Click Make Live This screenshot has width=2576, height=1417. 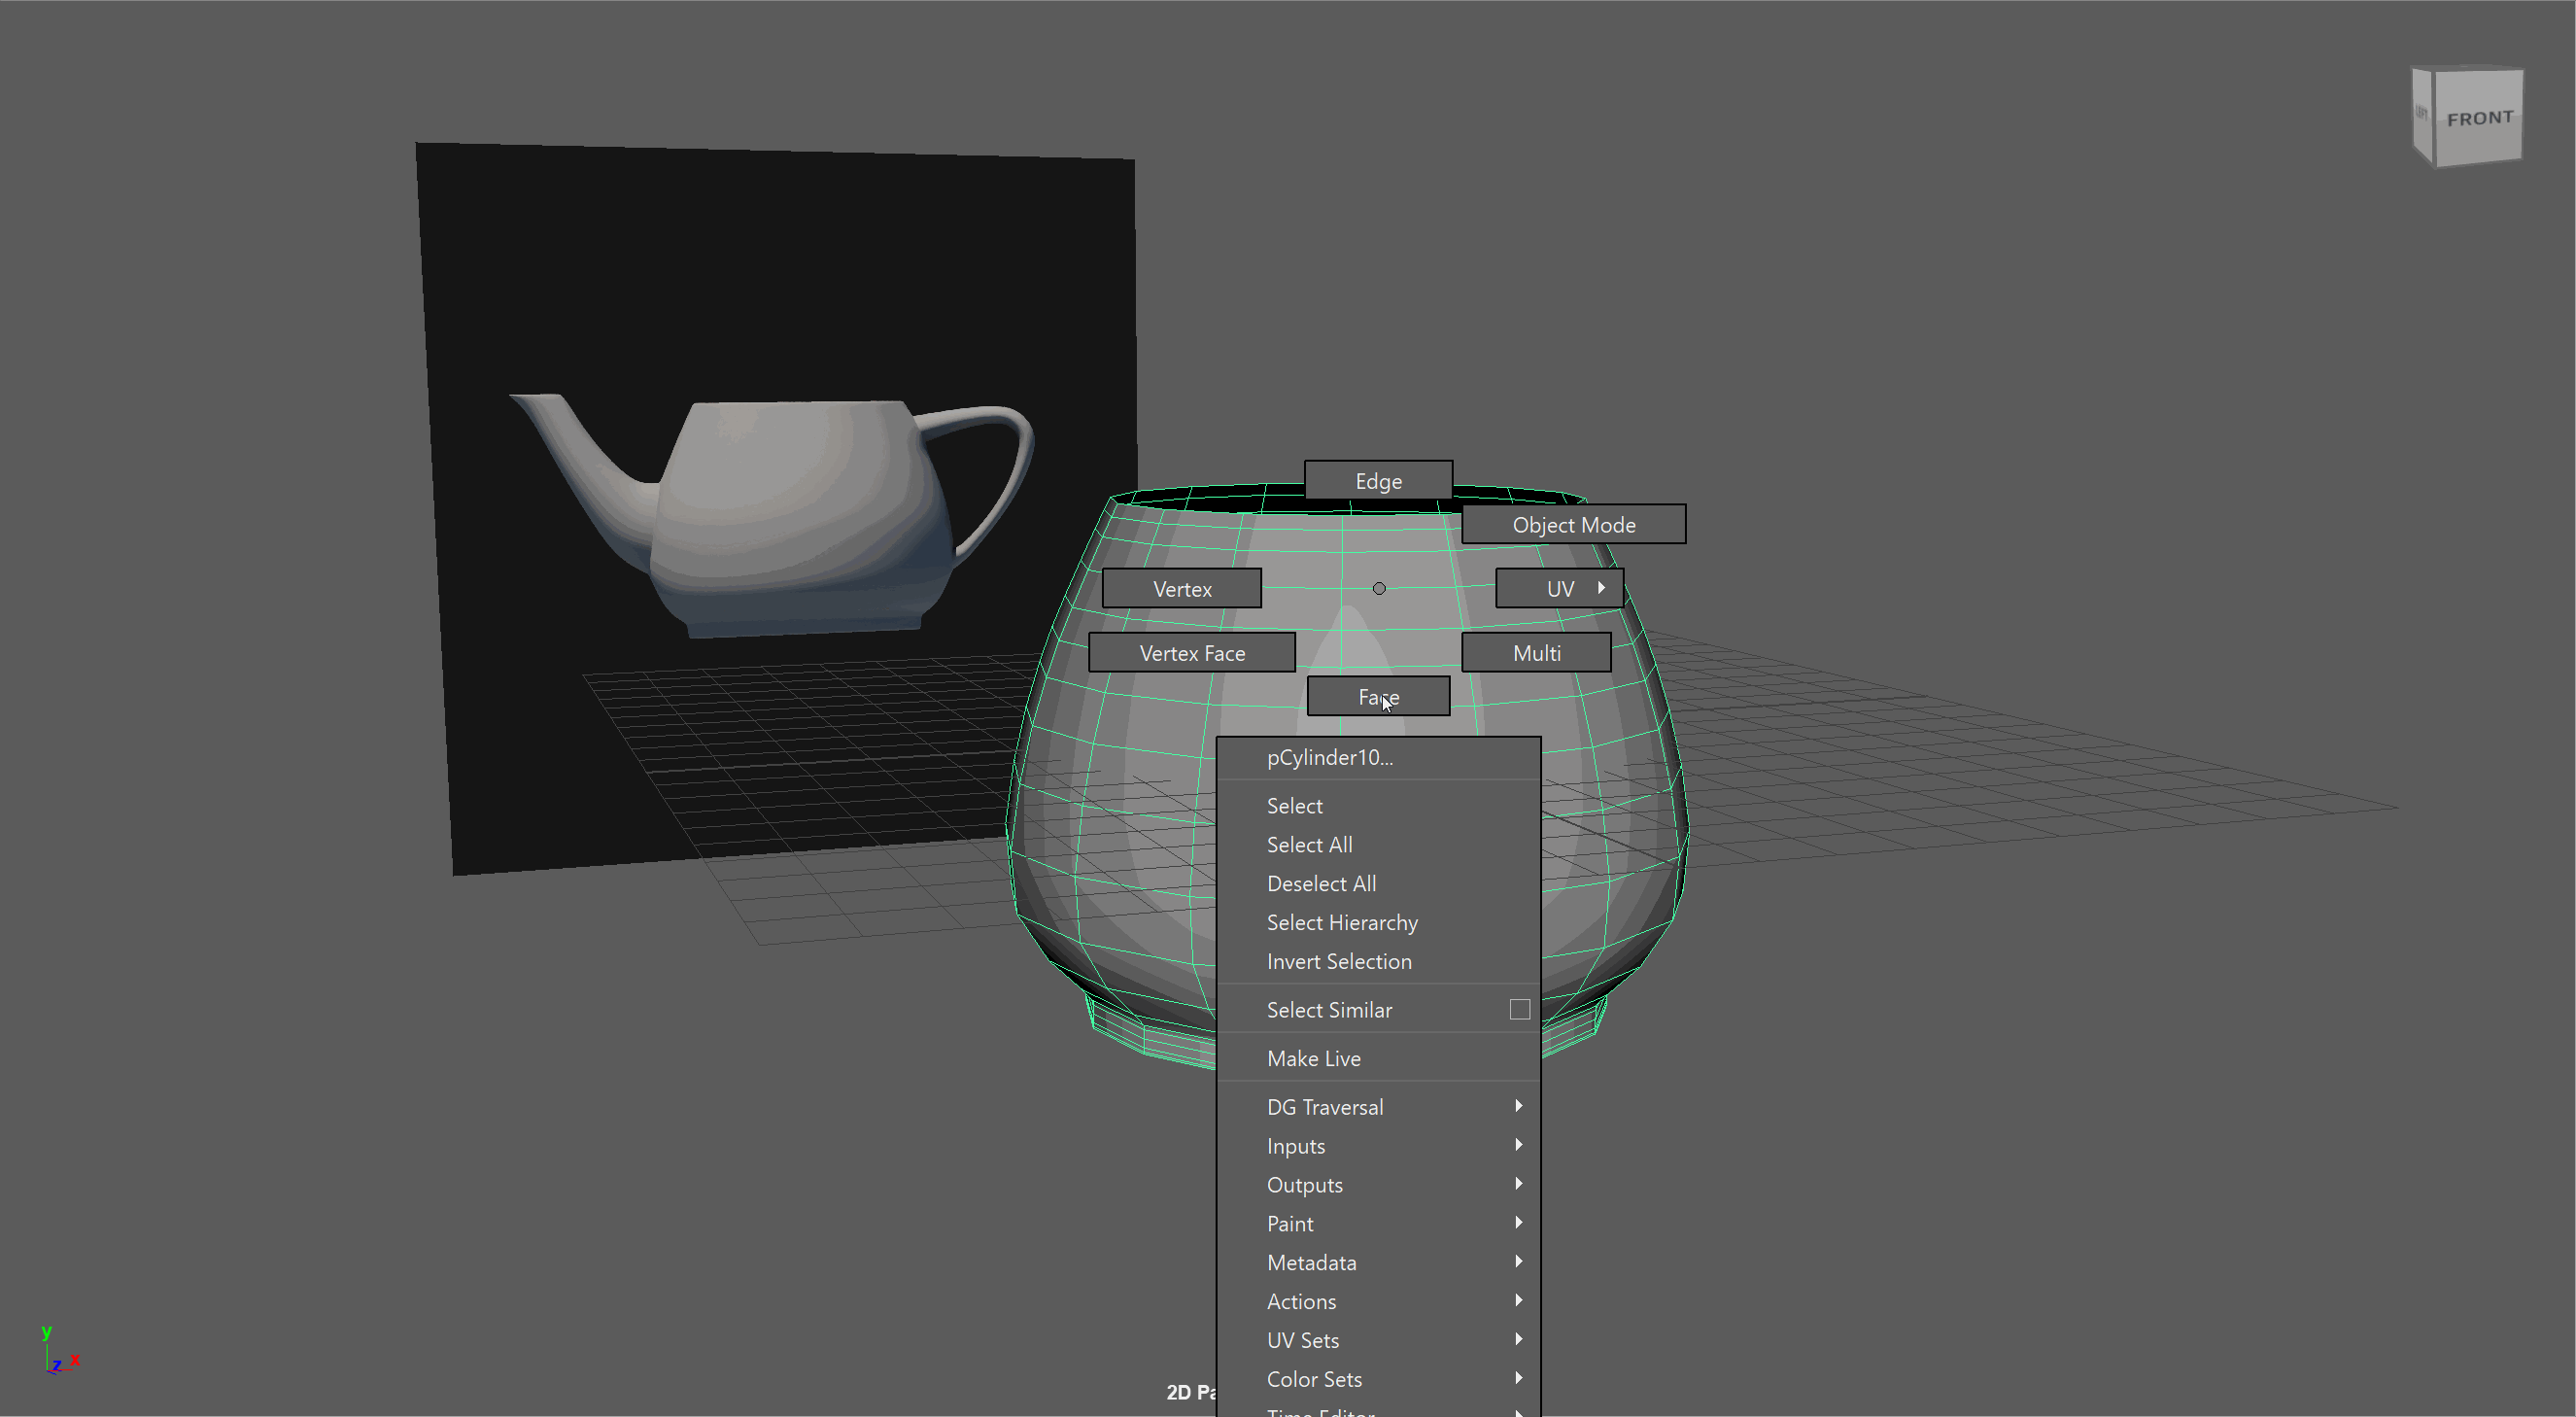(x=1313, y=1059)
